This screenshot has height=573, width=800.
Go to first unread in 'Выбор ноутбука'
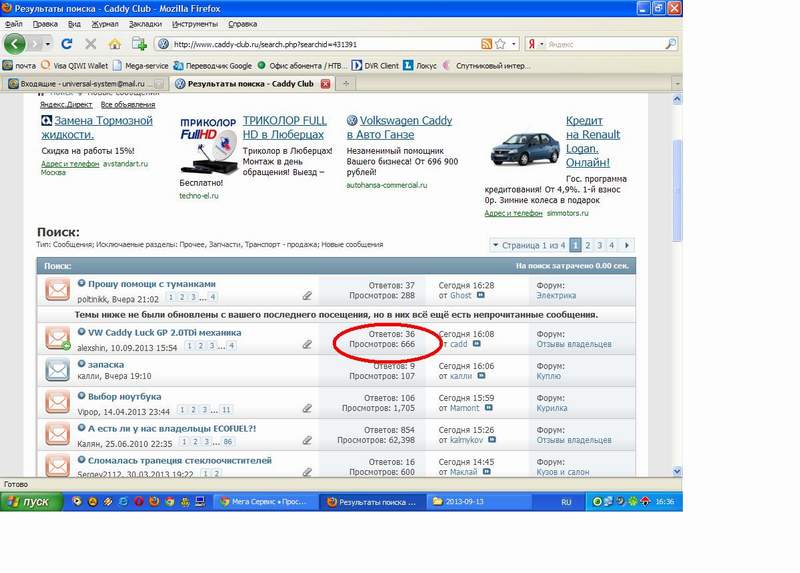click(81, 396)
